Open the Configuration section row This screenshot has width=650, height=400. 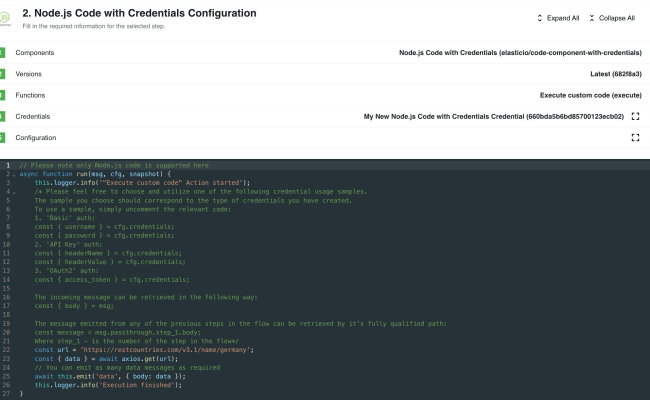pyautogui.click(x=325, y=138)
